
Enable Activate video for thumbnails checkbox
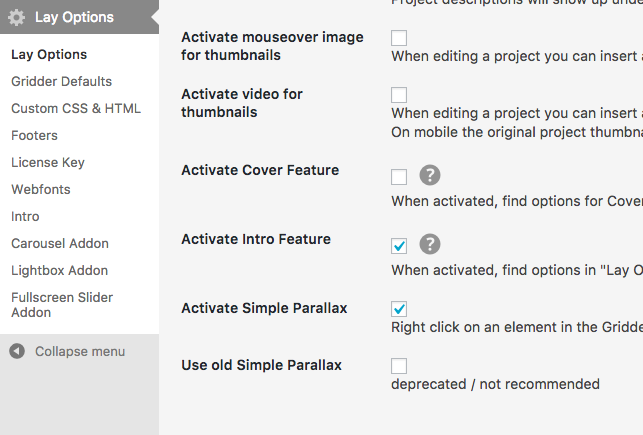[399, 95]
